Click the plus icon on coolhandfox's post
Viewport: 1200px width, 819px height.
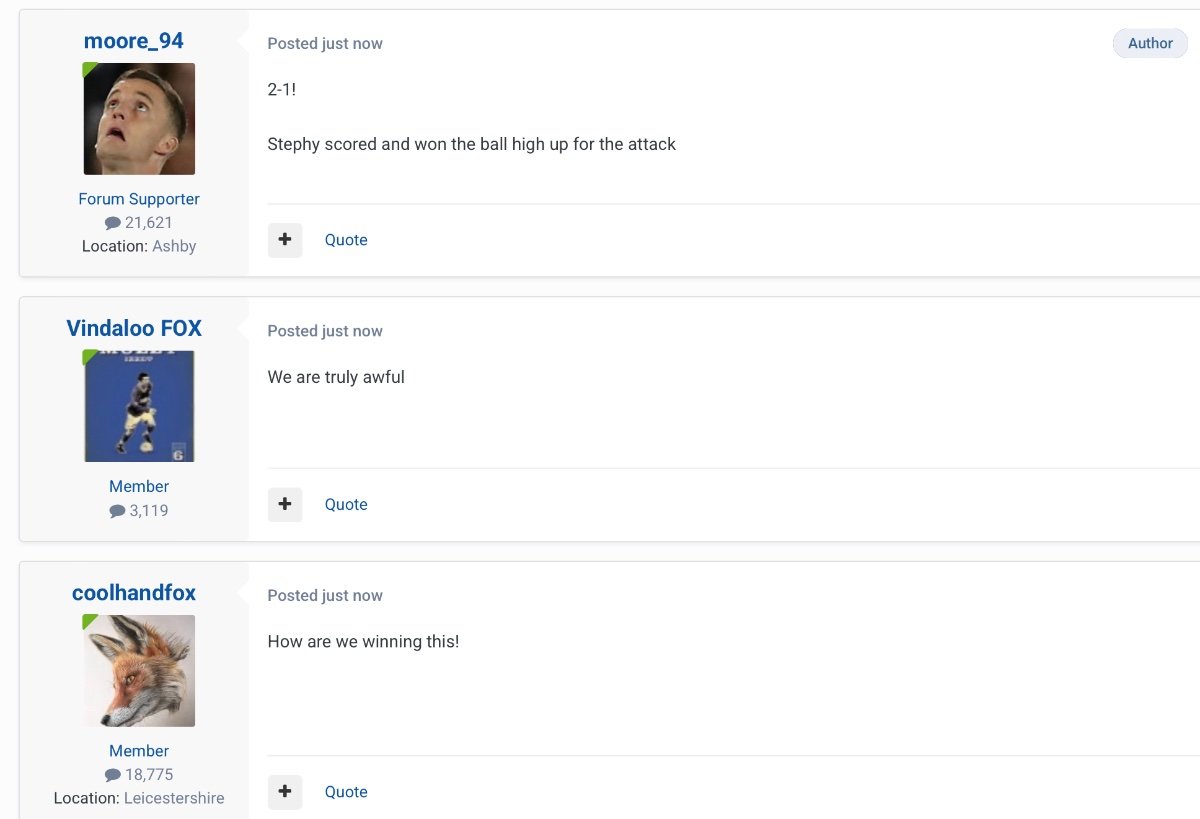[x=285, y=792]
